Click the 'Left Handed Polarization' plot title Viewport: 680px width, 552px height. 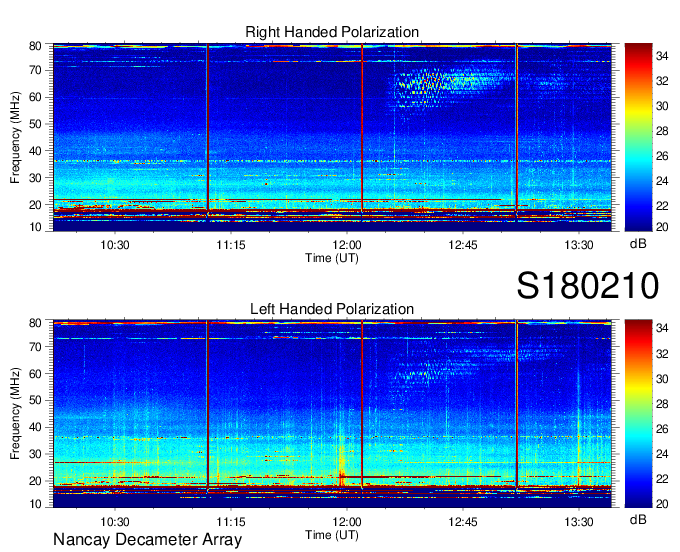coord(332,309)
